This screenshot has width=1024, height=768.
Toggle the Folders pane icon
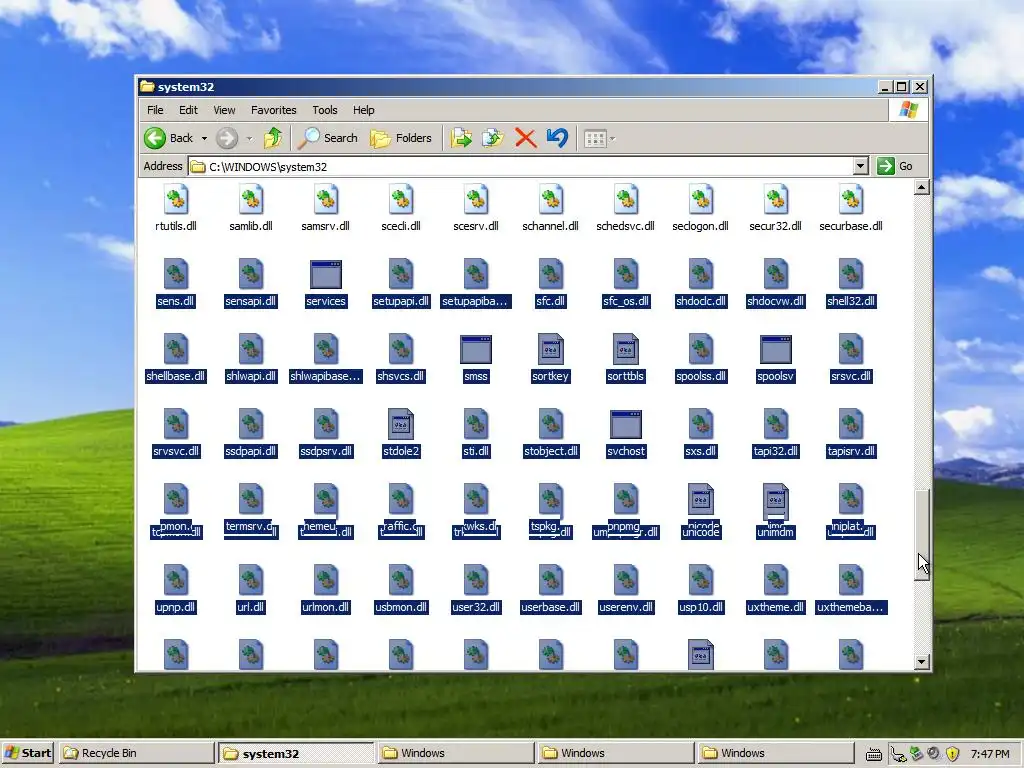coord(380,138)
